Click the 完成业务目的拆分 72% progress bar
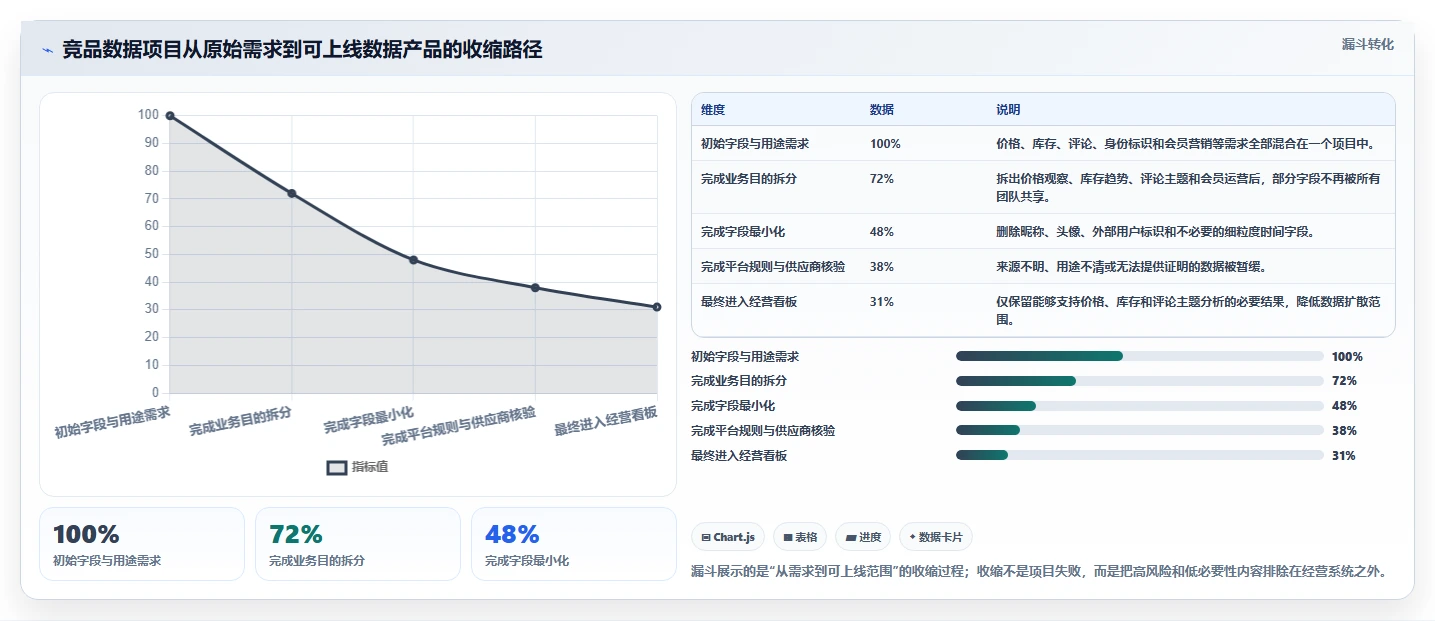1435x621 pixels. pyautogui.click(x=1140, y=381)
